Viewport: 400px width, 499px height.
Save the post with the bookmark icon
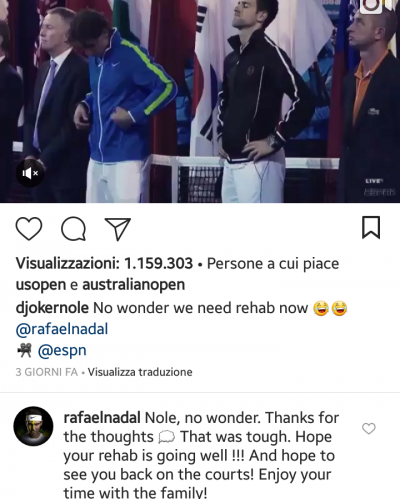(x=371, y=227)
